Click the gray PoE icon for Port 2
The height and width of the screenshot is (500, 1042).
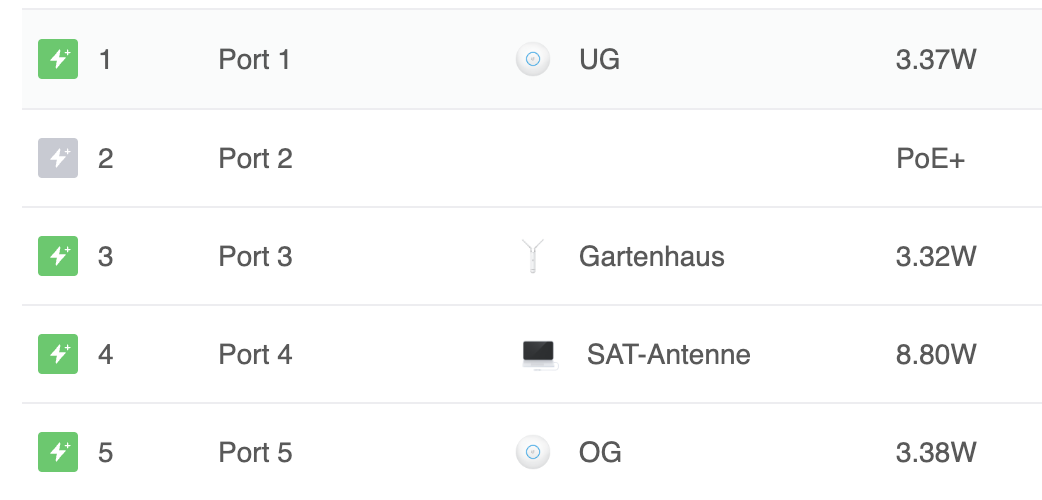tap(57, 158)
